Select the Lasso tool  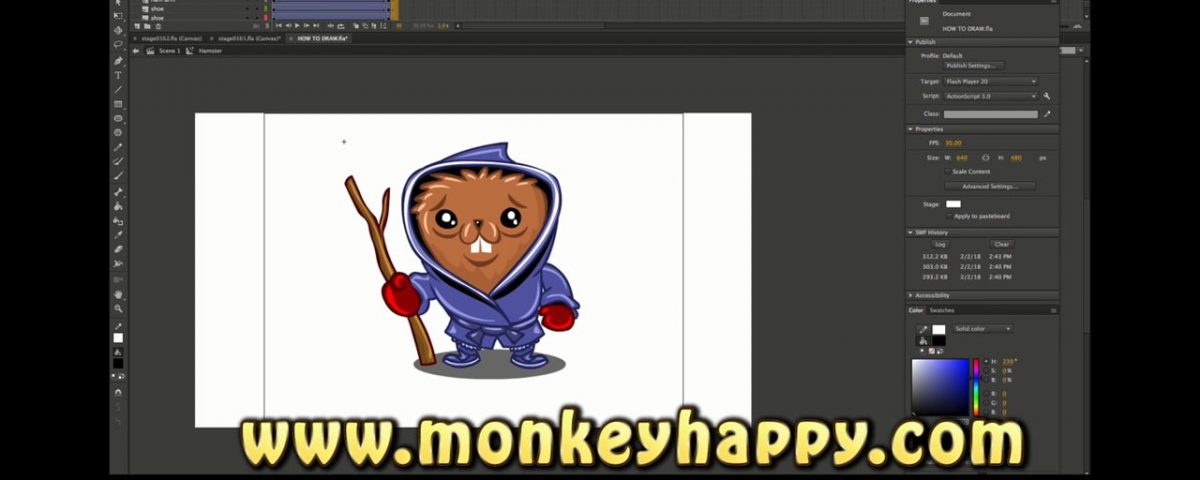coord(118,44)
